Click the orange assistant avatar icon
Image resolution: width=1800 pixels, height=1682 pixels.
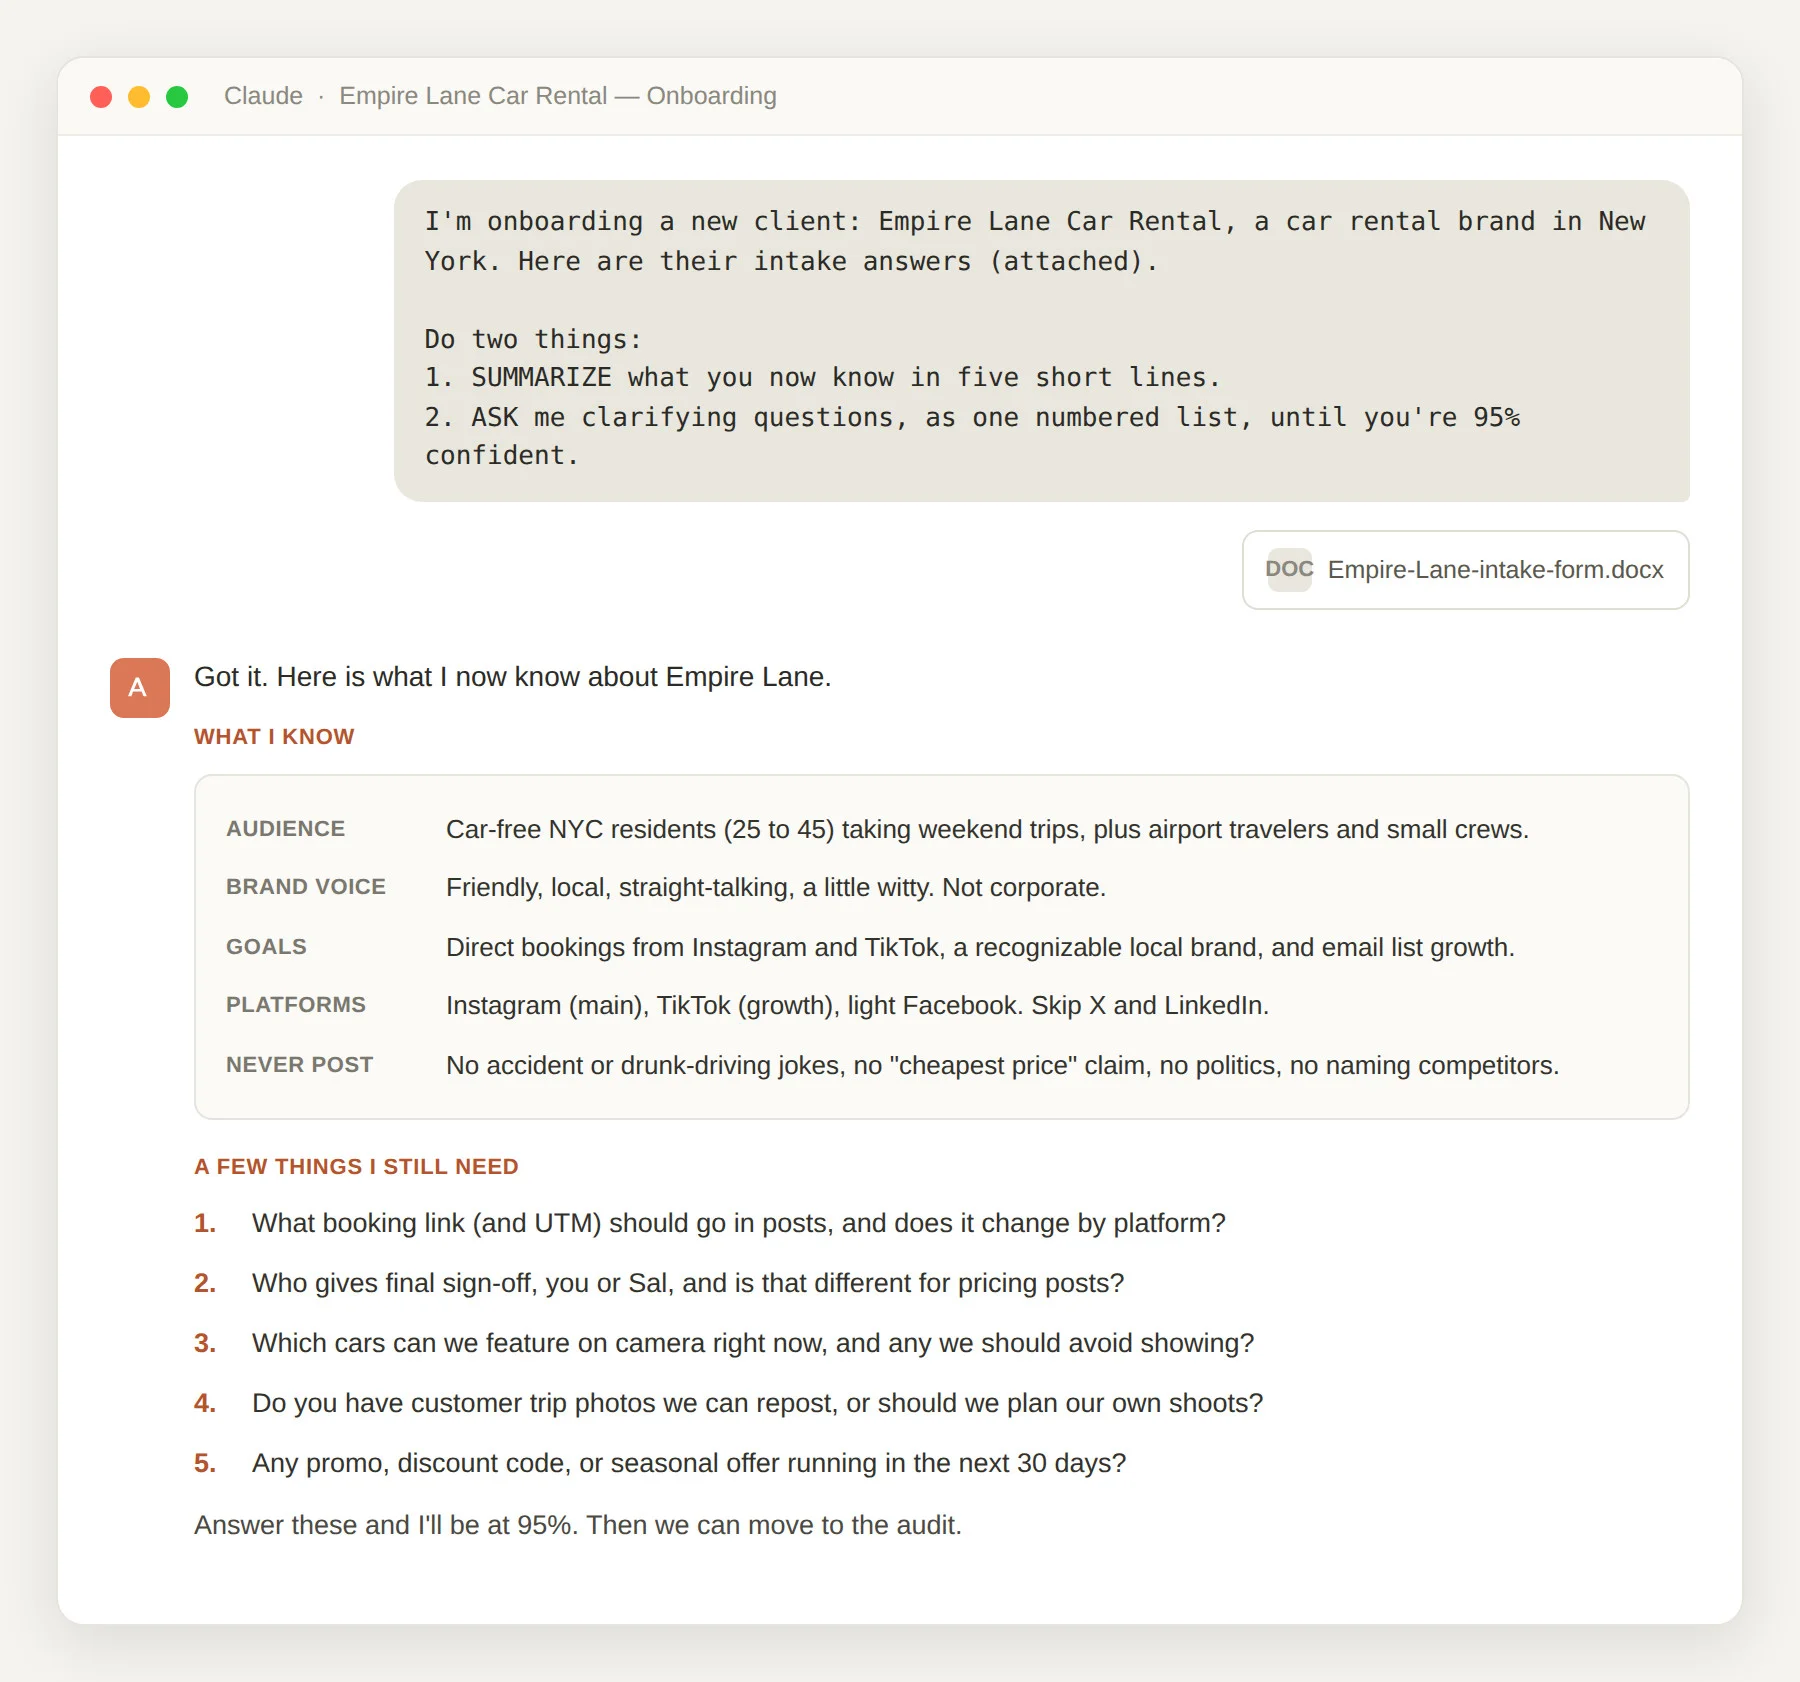pyautogui.click(x=140, y=688)
